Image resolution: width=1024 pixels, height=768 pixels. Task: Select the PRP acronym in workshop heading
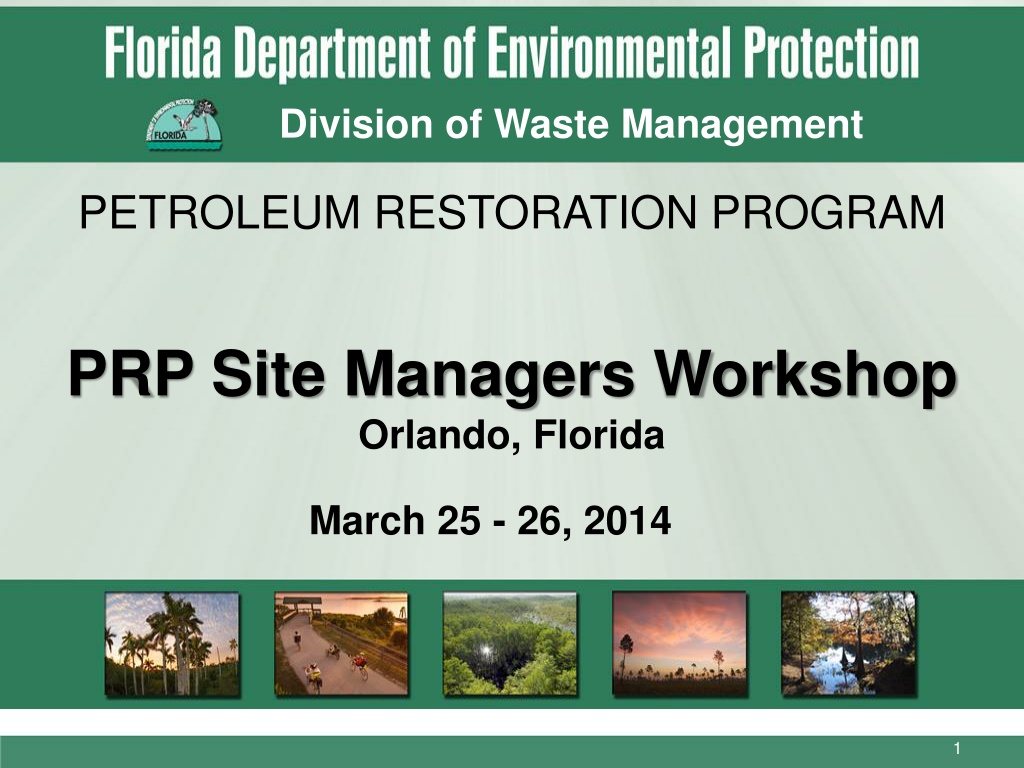point(131,373)
